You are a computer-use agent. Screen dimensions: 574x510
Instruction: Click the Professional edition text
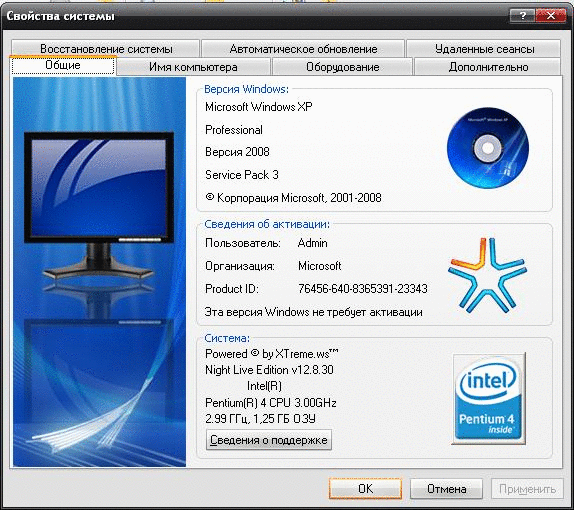coord(234,130)
